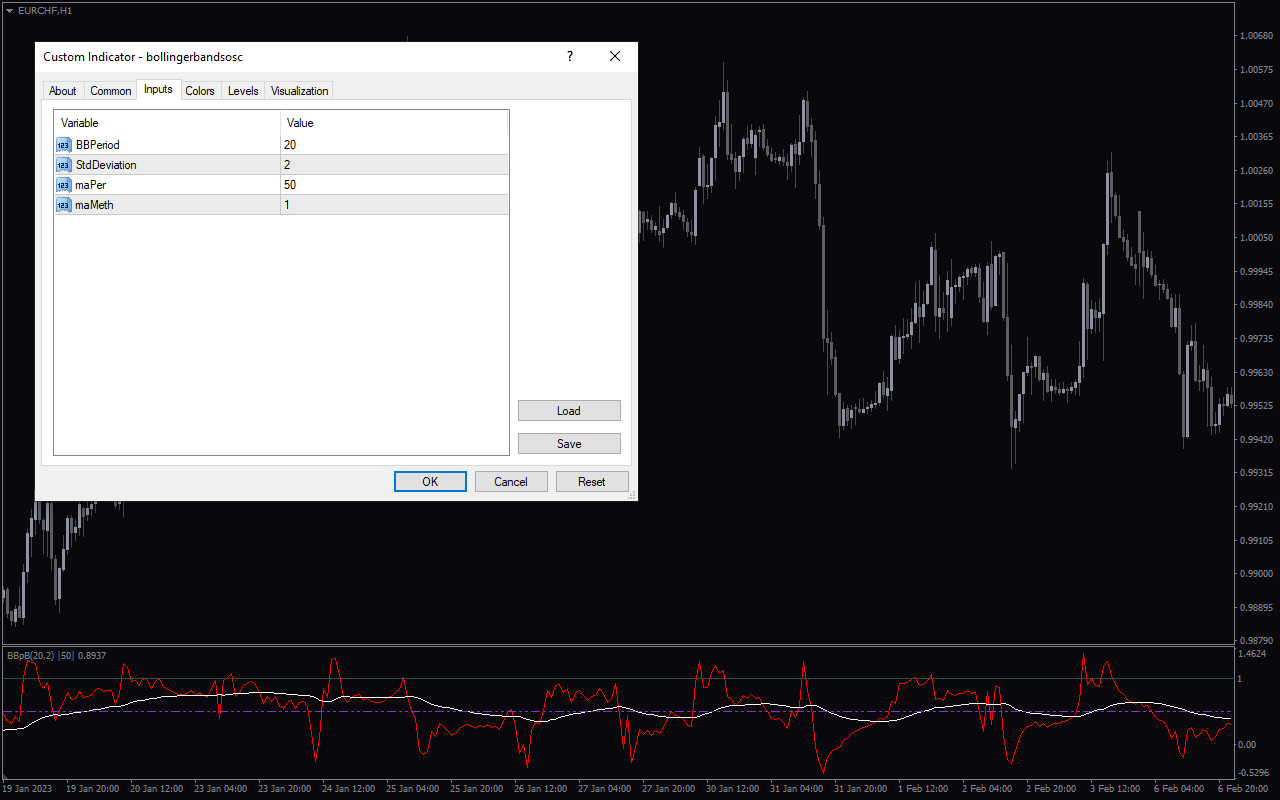Click the Variable column header

point(167,123)
